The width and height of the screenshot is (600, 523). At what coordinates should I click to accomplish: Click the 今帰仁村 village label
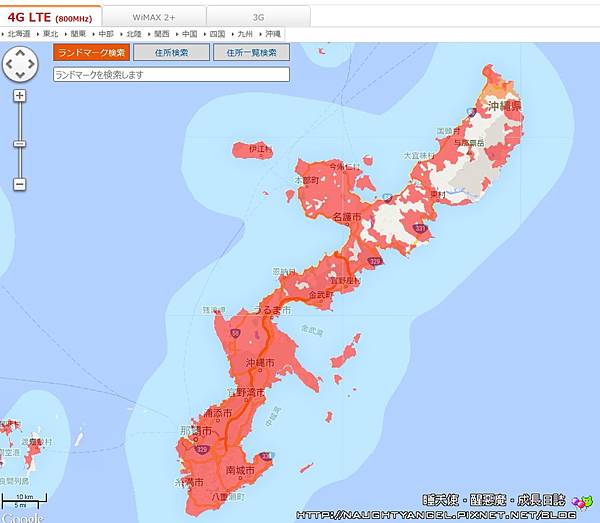(x=345, y=166)
